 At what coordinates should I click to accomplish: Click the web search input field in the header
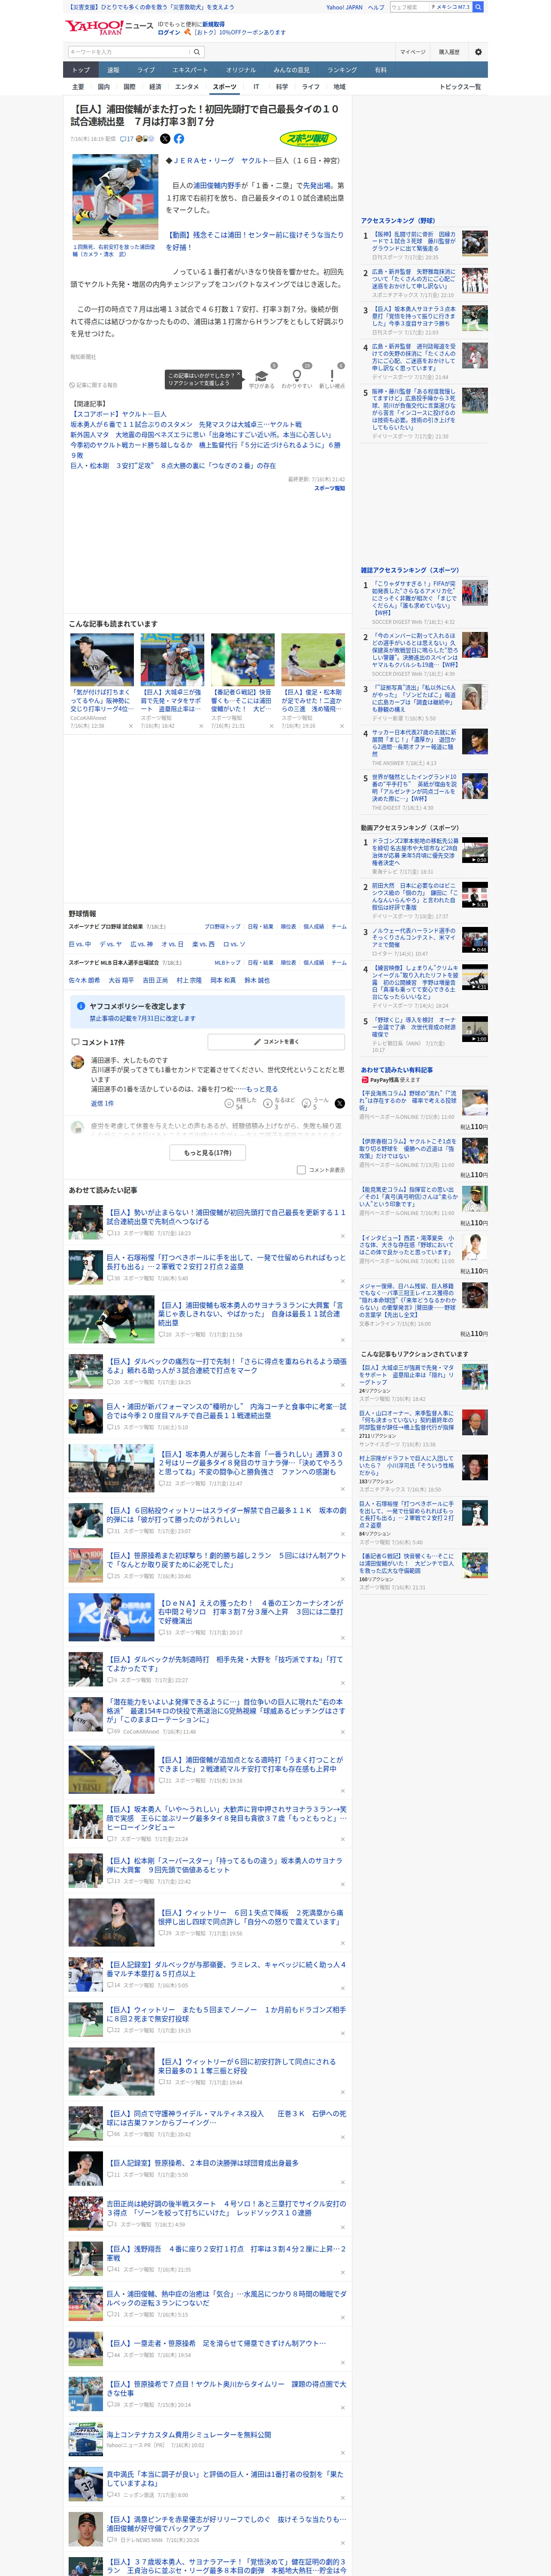click(410, 7)
